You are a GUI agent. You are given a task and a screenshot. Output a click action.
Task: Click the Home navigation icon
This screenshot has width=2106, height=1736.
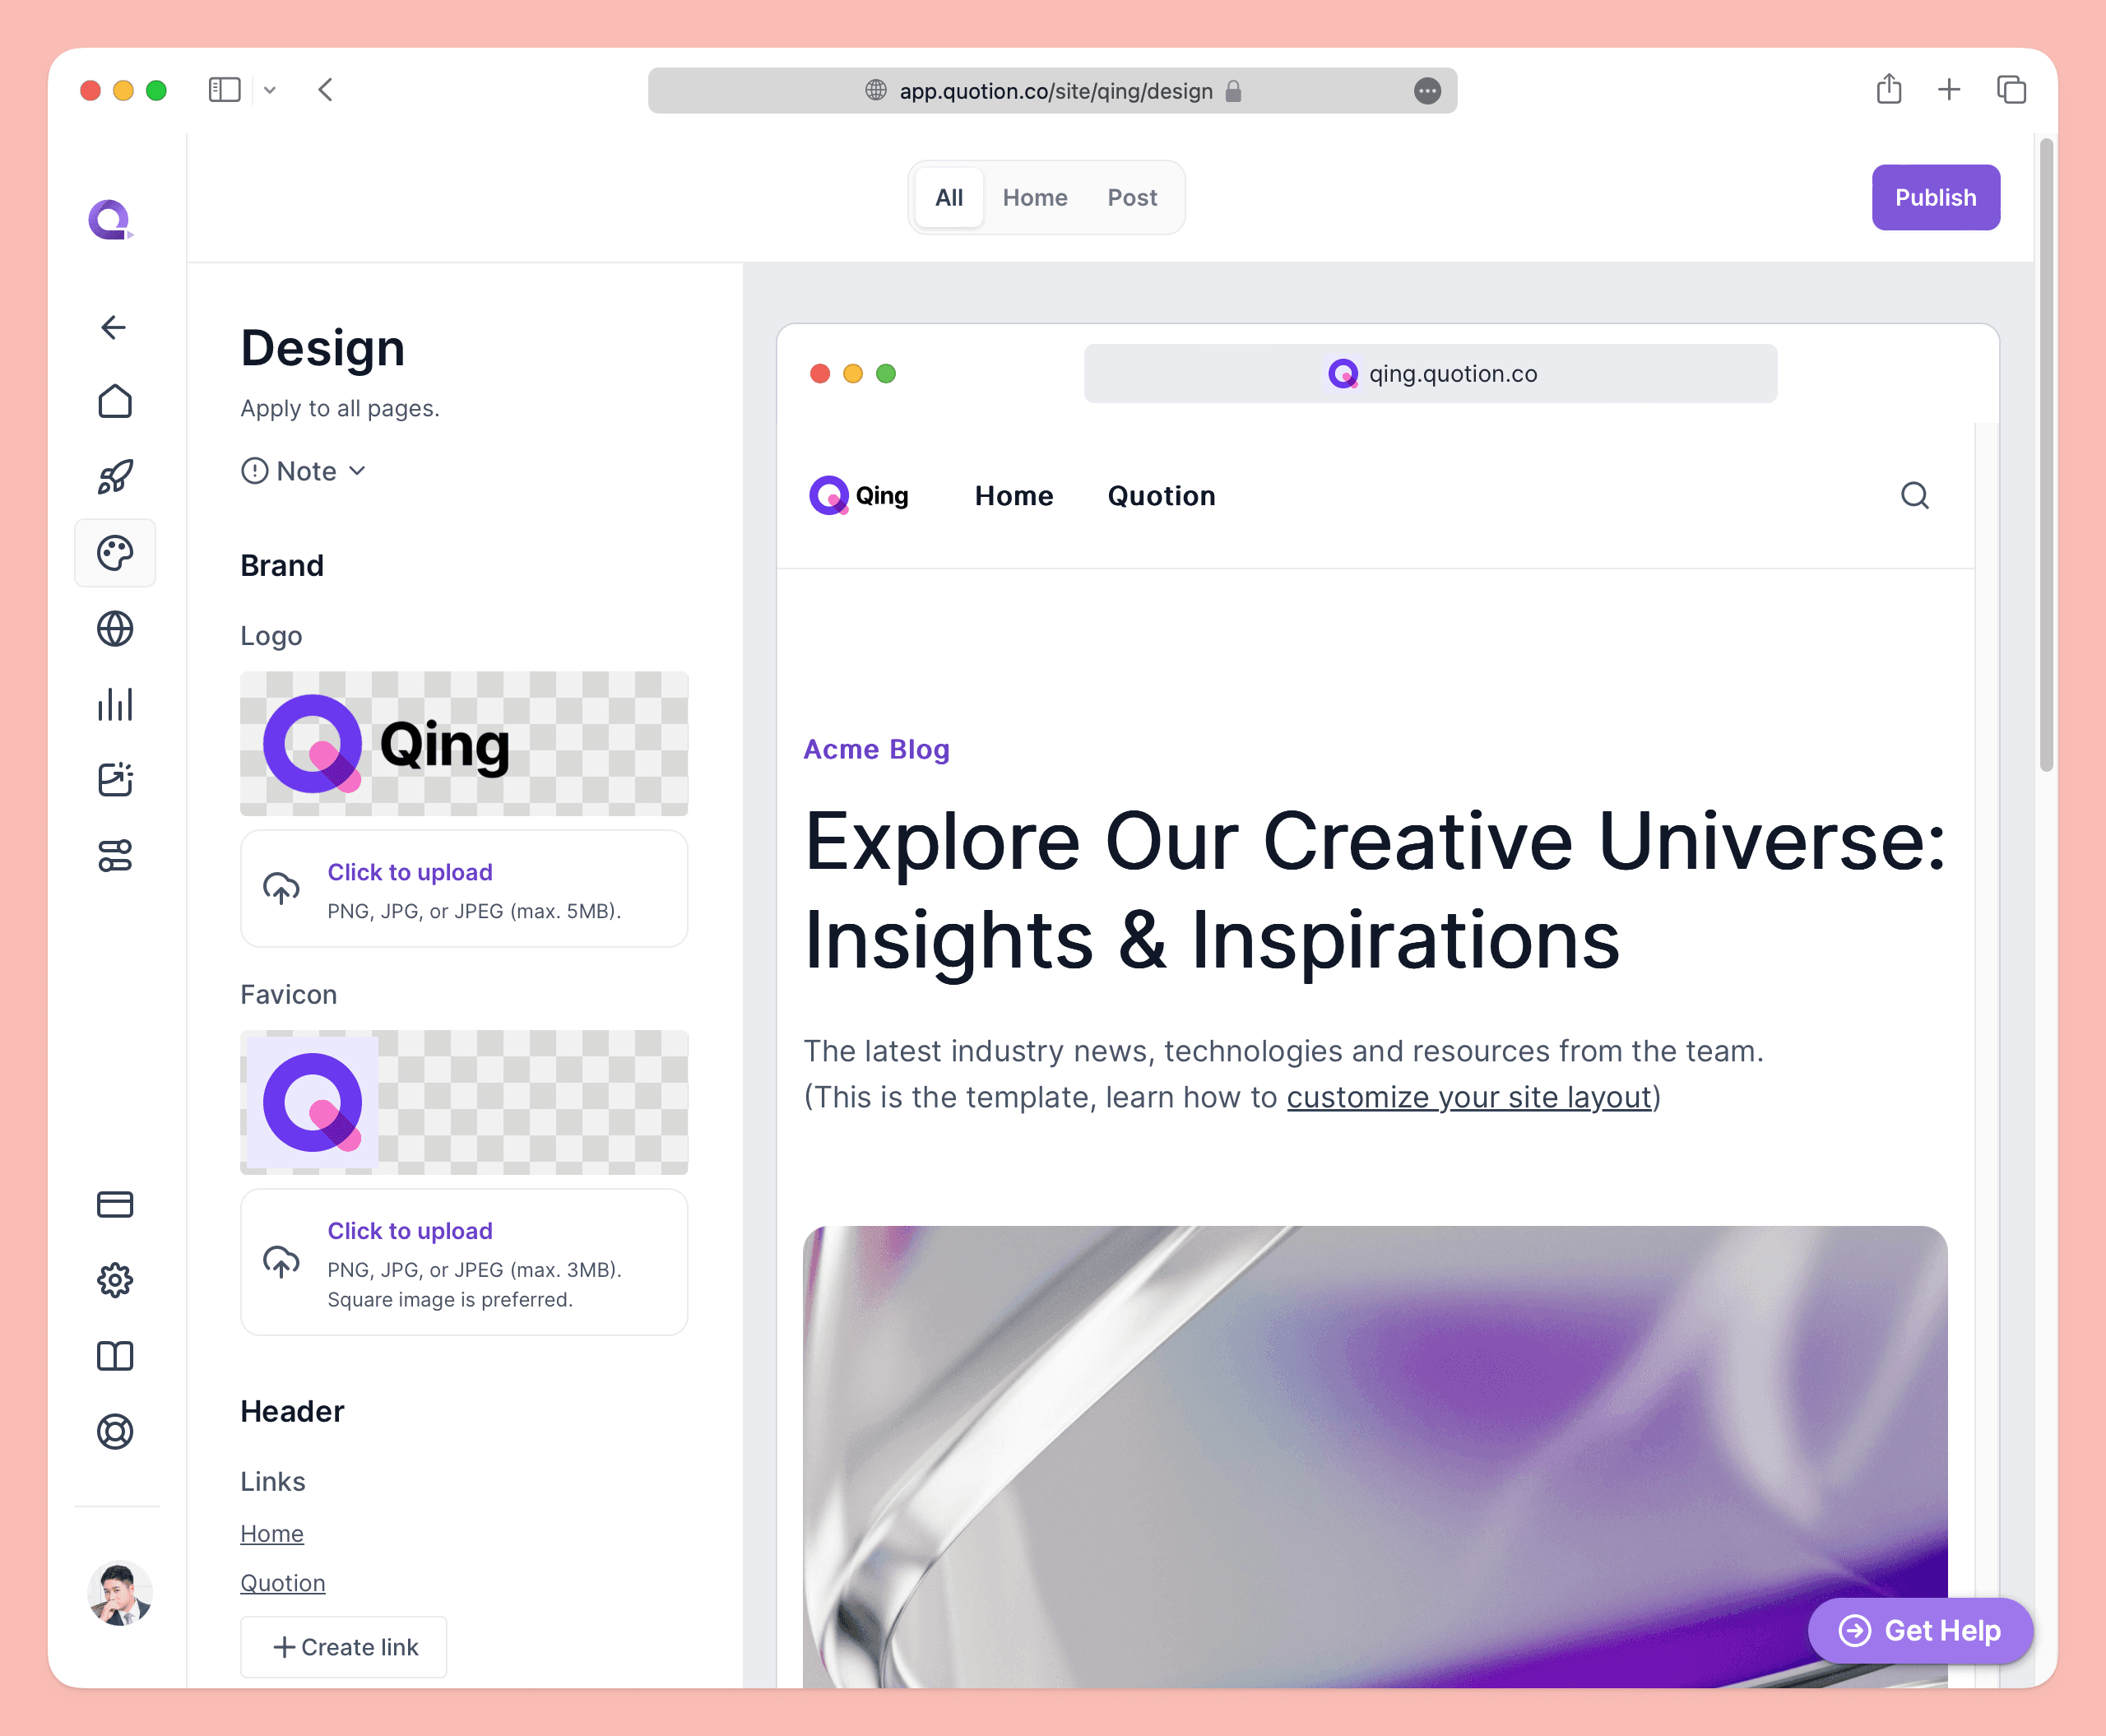[x=114, y=402]
